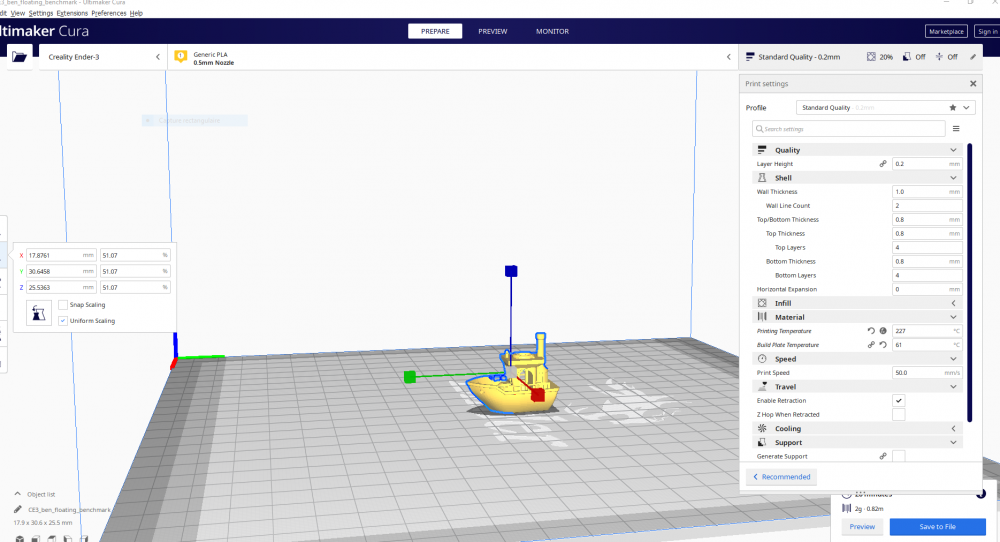Viewport: 1000px width, 542px height.
Task: Collapse the Support section chevron
Action: 953,443
